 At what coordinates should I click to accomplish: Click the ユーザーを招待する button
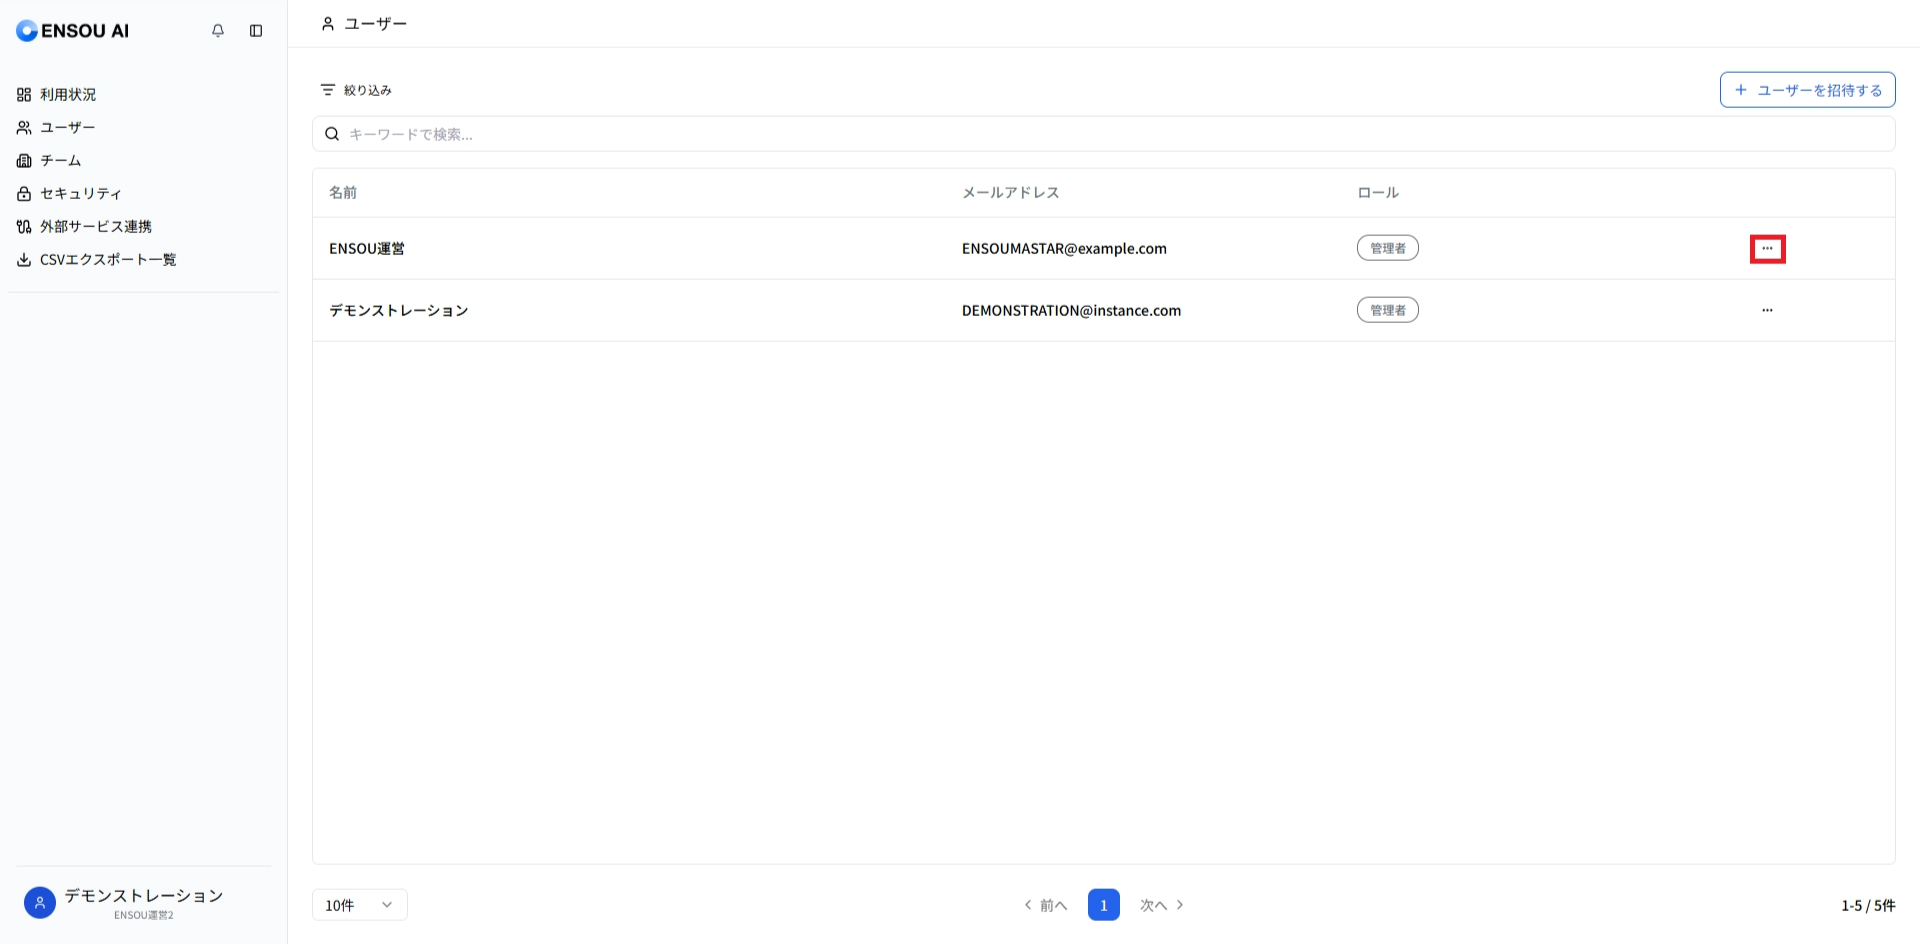[x=1807, y=90]
